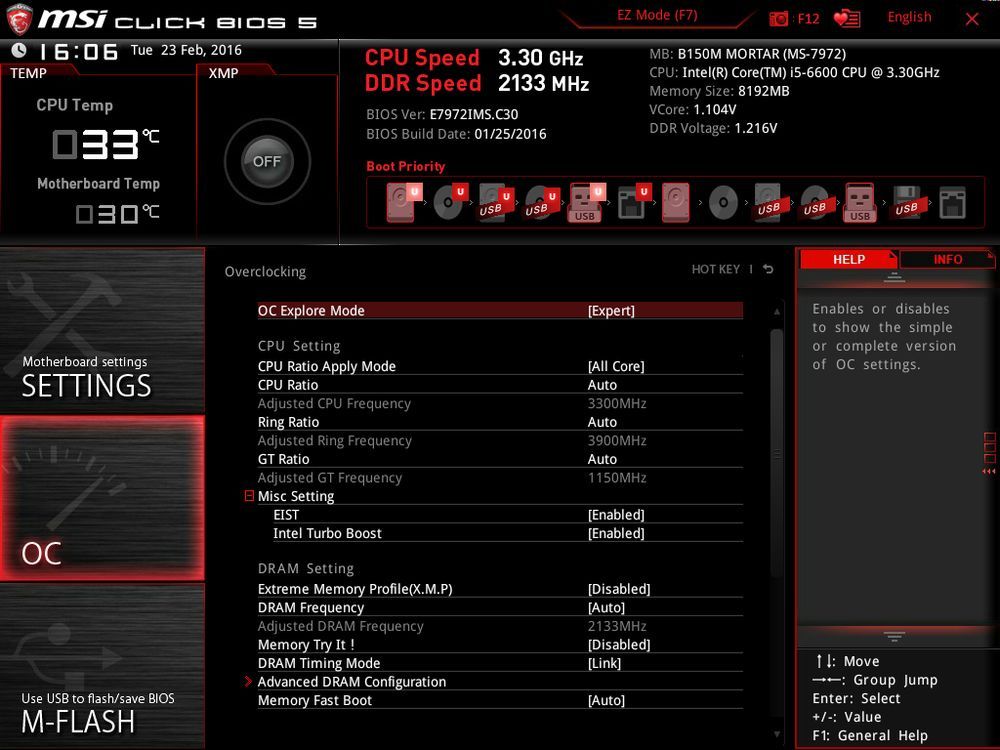Toggle Memory Try It Disabled value
1000x750 pixels.
pos(619,645)
